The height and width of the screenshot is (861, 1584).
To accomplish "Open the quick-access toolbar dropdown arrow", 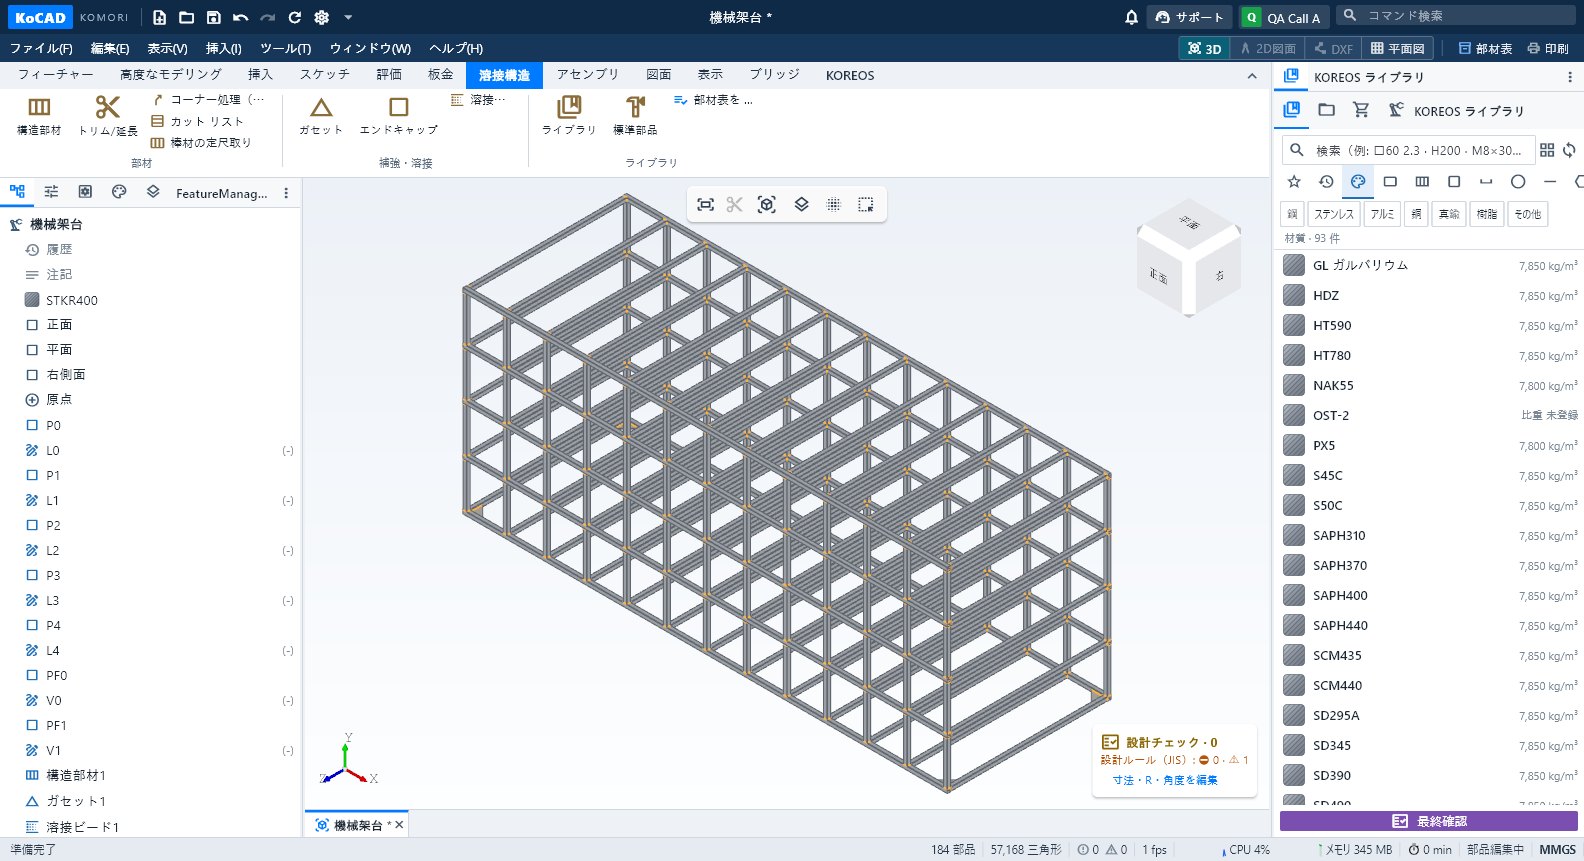I will click(x=348, y=17).
